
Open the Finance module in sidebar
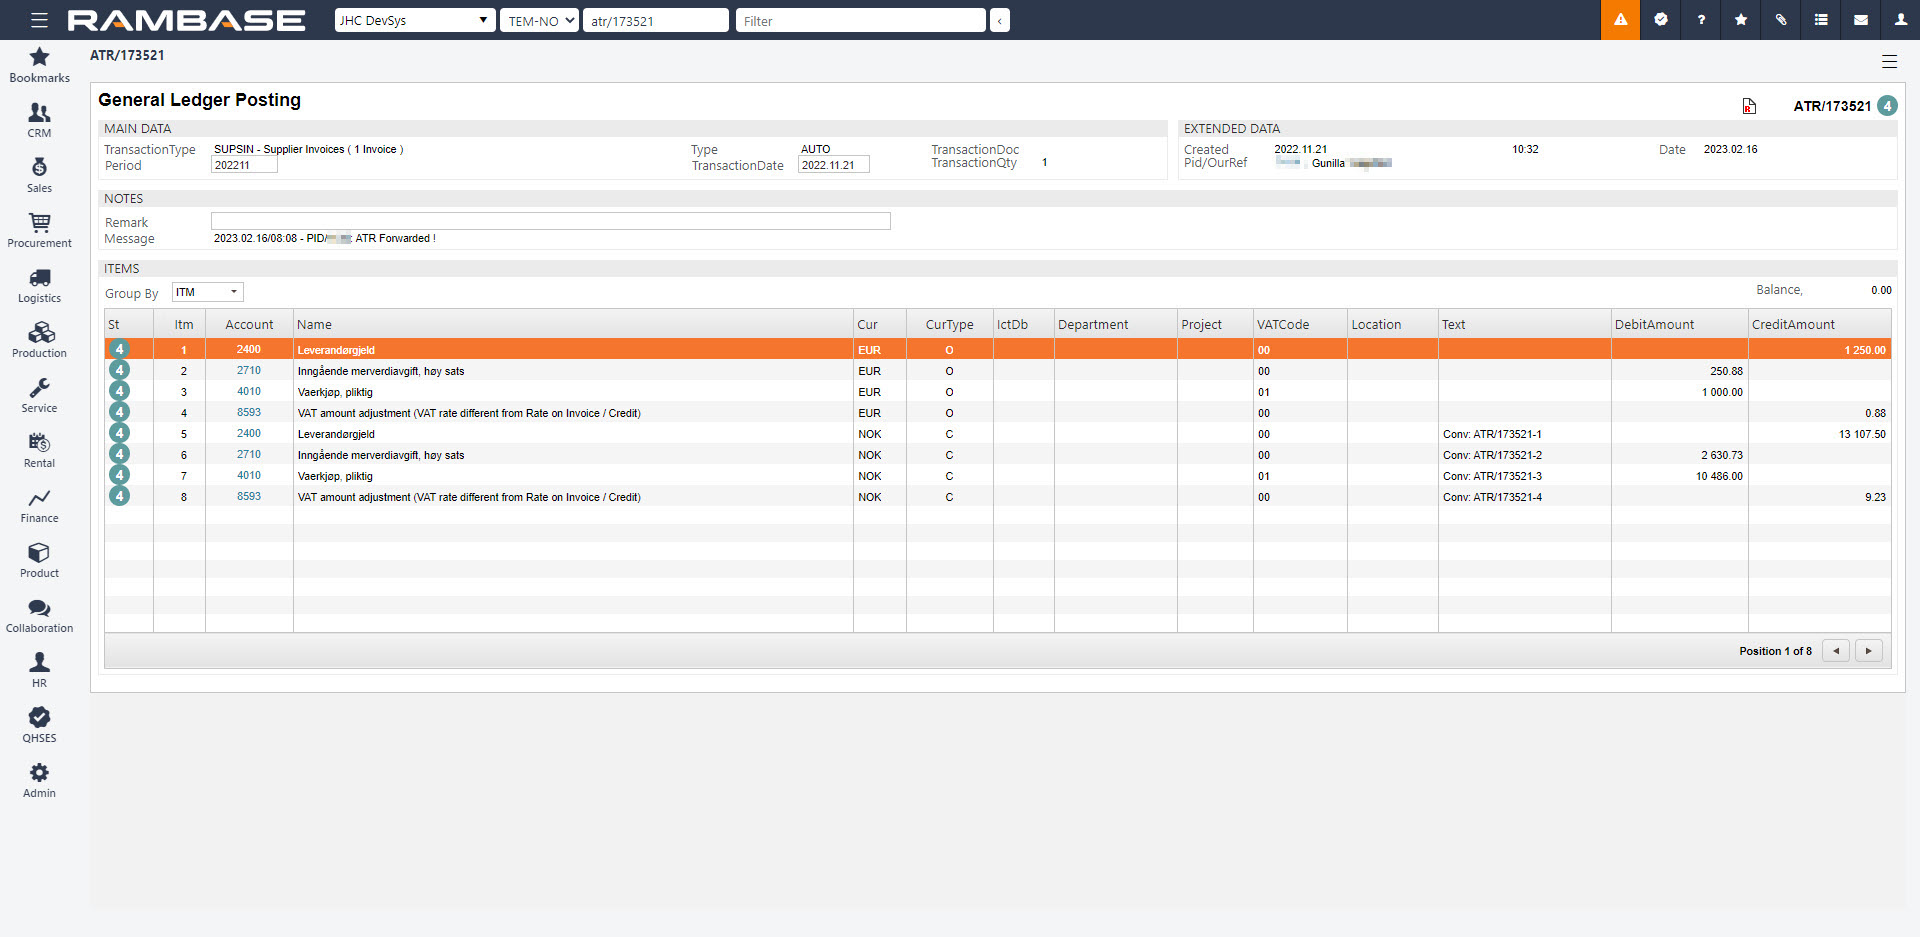click(x=39, y=506)
